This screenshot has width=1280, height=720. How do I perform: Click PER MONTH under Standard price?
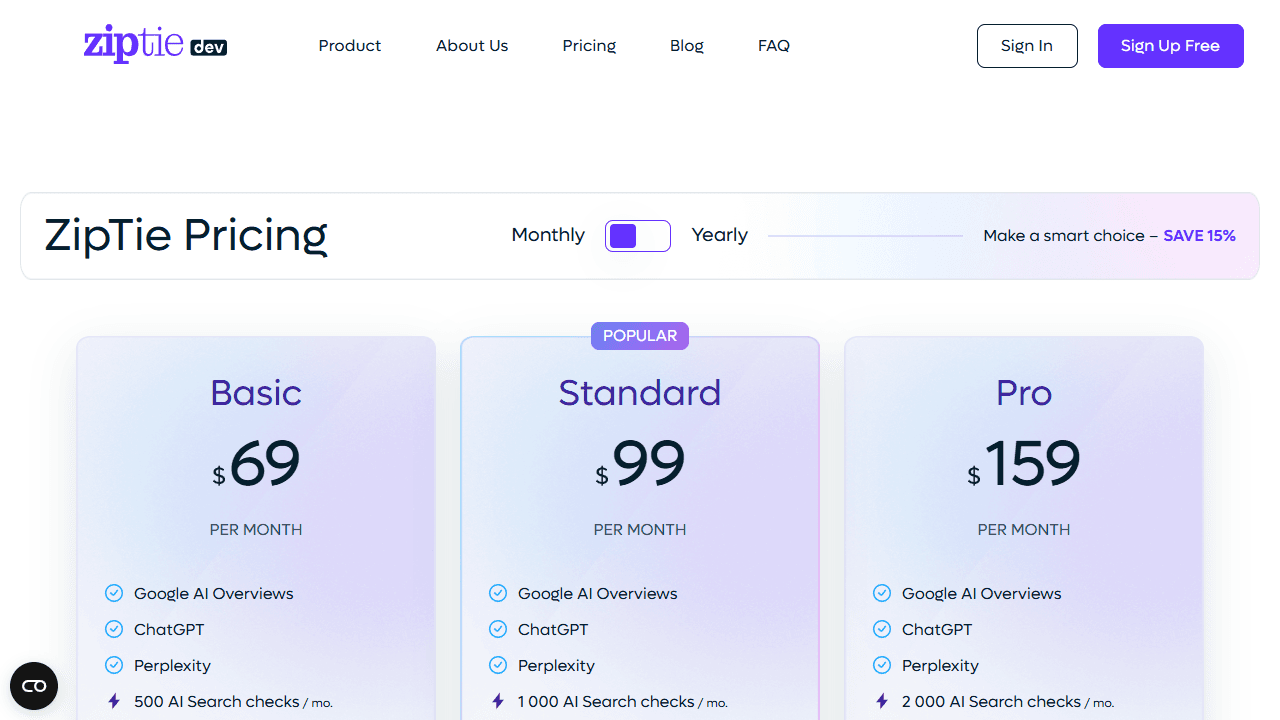click(x=640, y=530)
